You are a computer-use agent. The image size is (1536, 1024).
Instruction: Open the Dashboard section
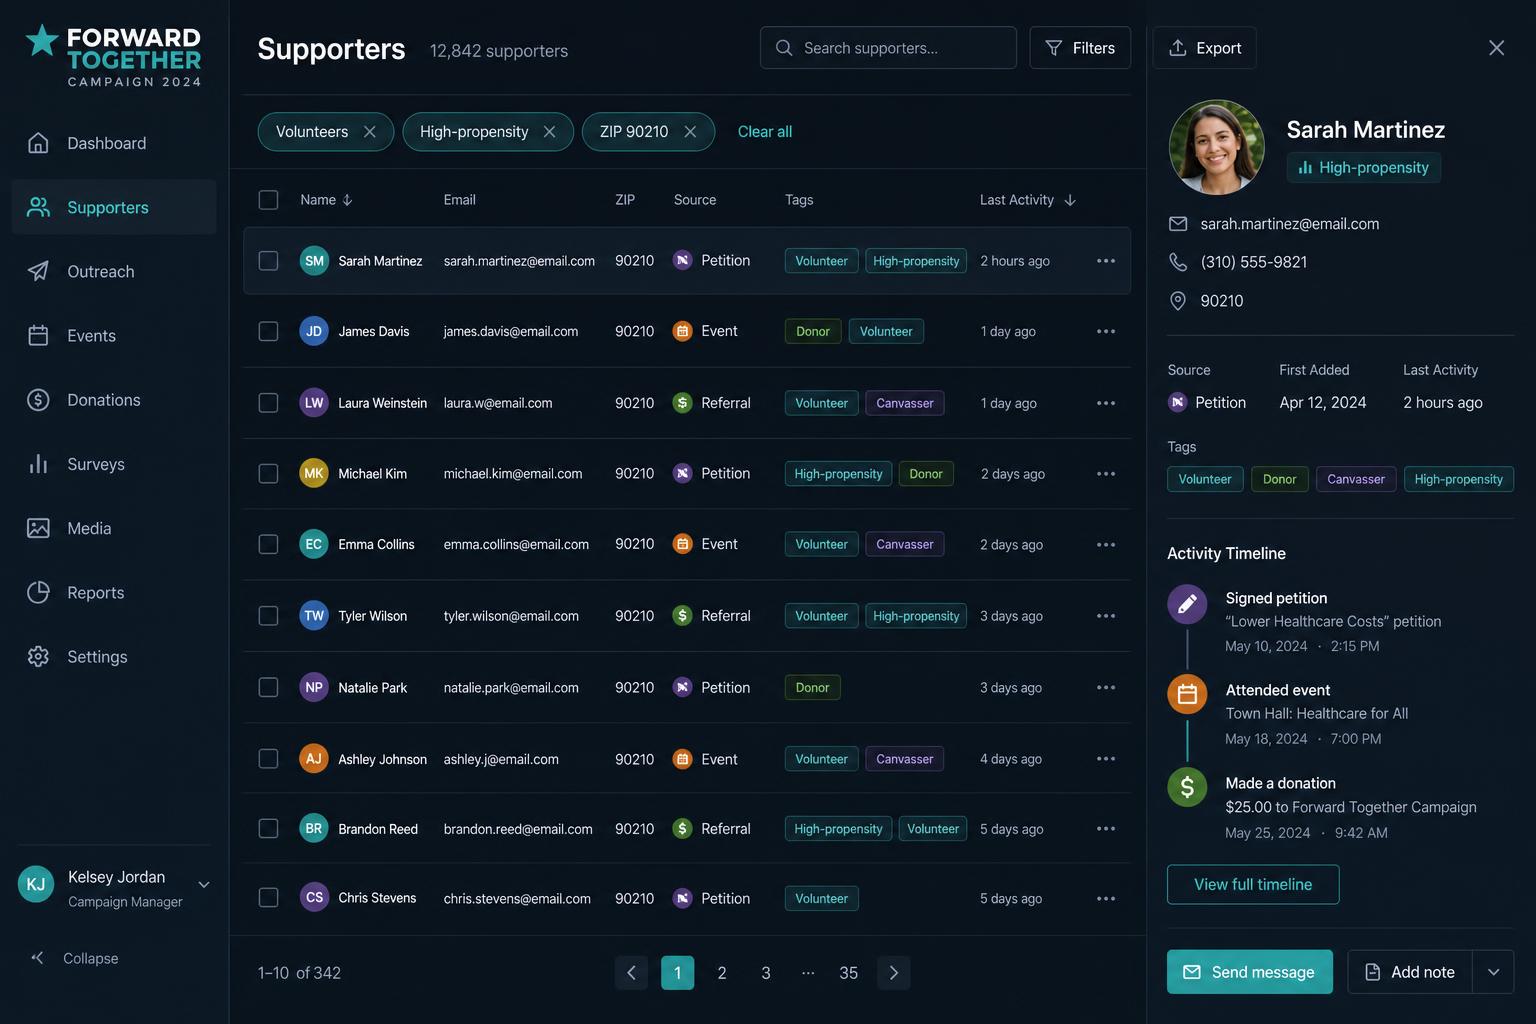point(114,143)
